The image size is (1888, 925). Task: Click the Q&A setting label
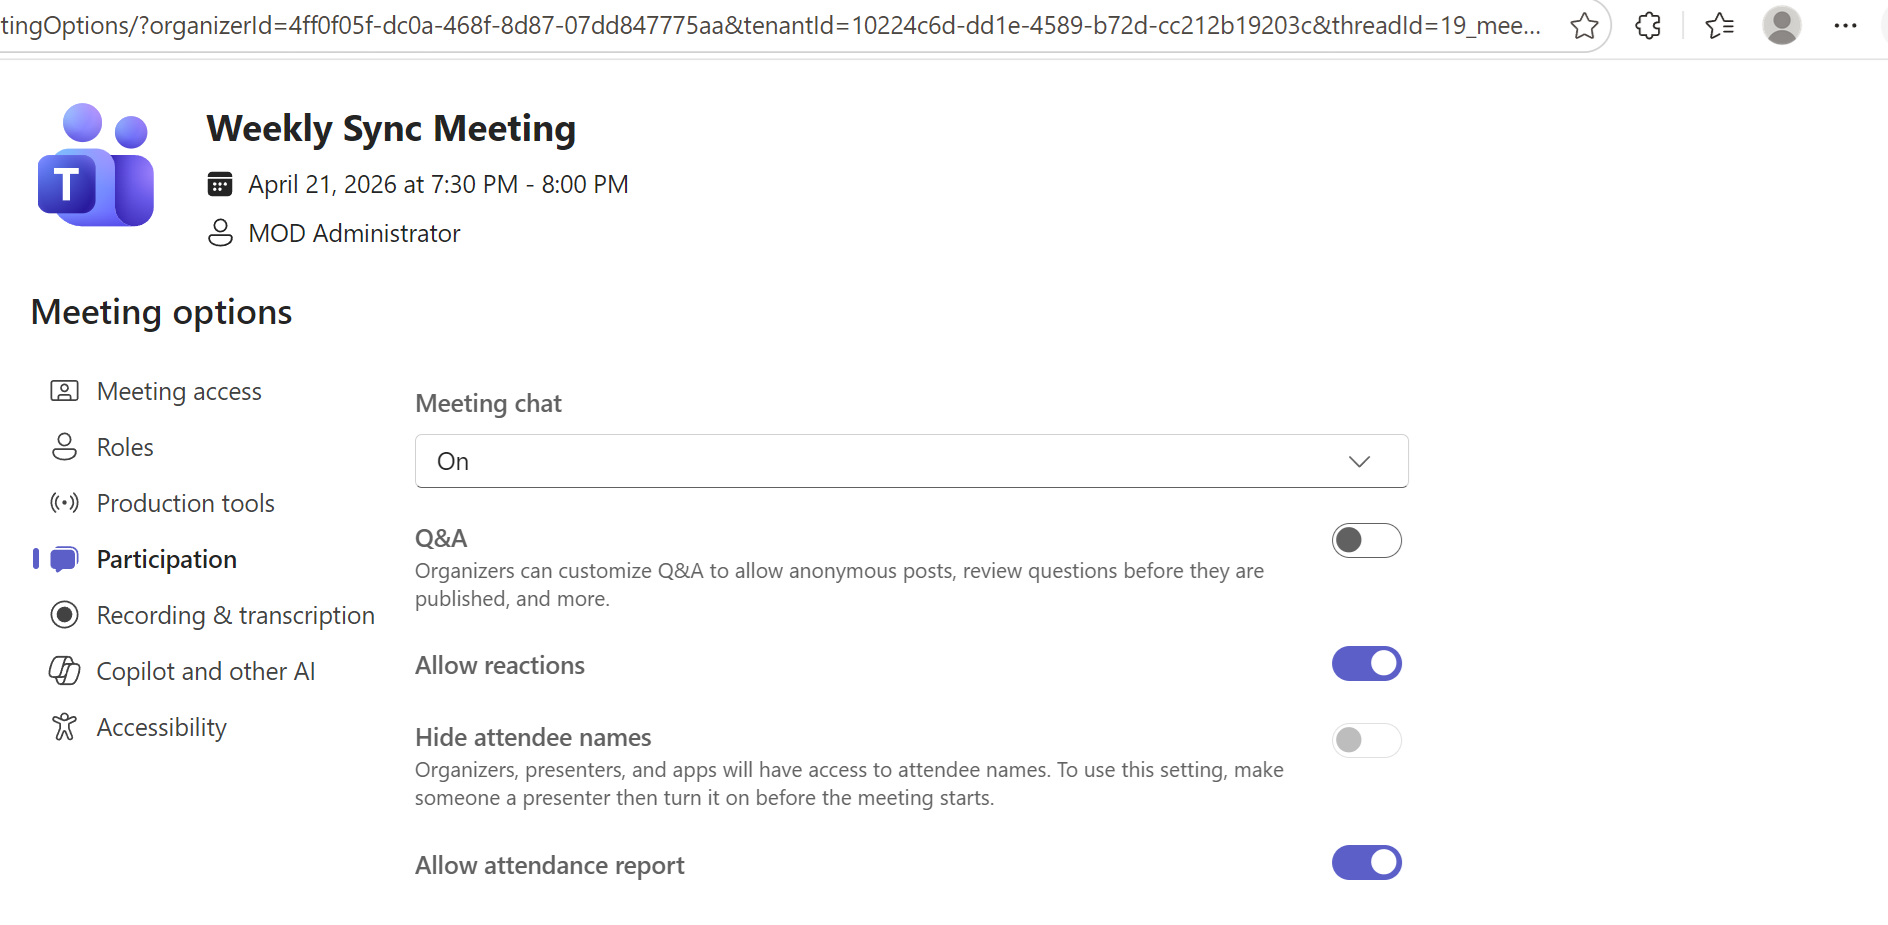click(x=441, y=538)
